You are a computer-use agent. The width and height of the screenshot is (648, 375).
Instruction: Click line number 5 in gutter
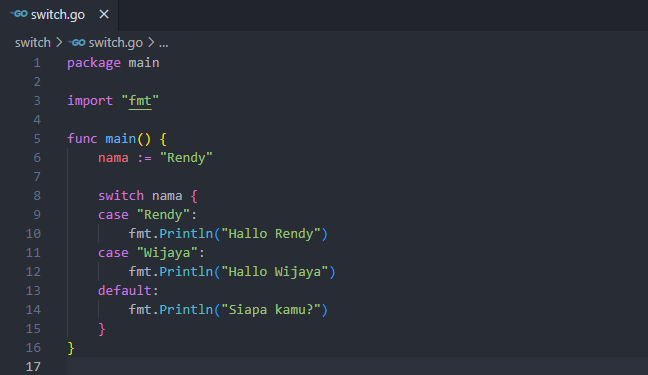pos(37,139)
